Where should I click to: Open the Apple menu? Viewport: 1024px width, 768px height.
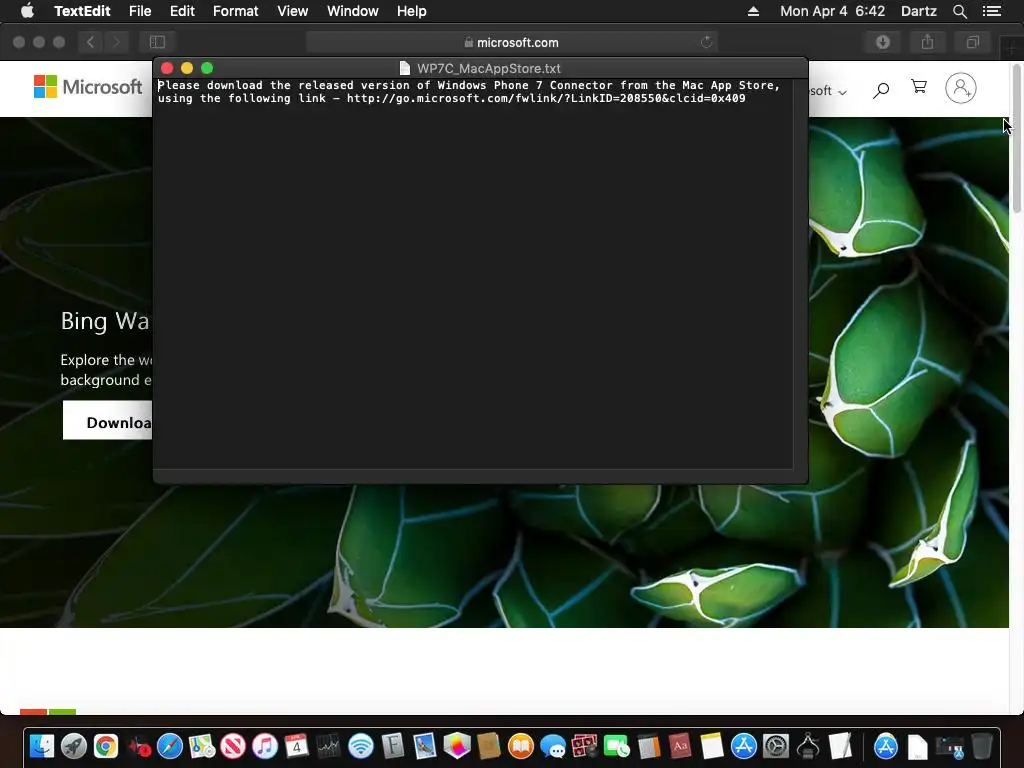tap(27, 11)
